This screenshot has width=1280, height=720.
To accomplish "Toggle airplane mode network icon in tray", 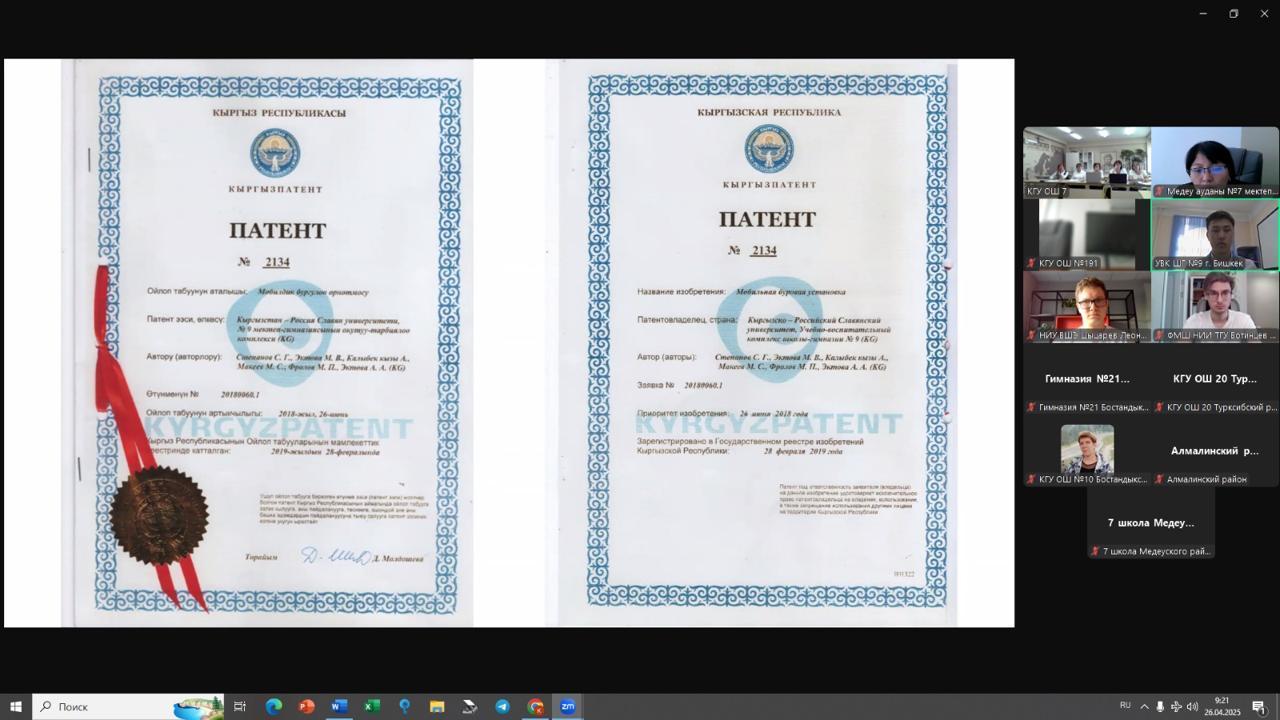I will (1176, 706).
